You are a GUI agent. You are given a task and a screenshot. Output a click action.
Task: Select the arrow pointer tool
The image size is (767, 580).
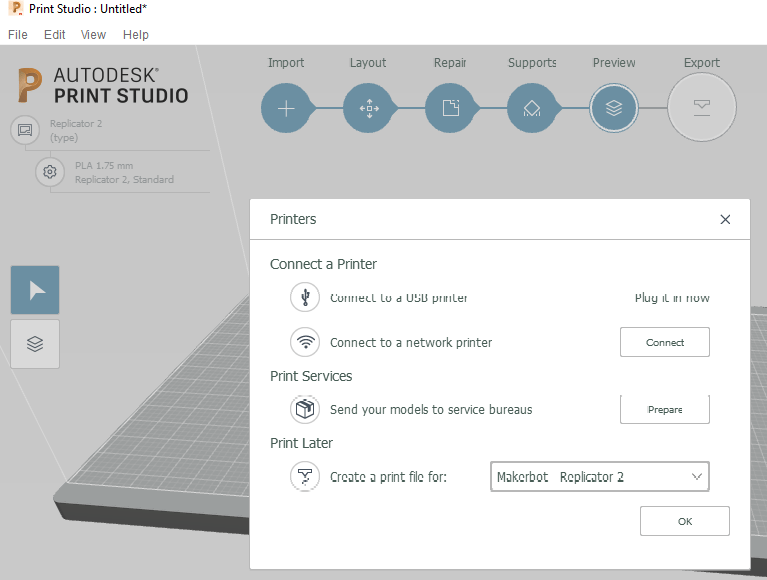click(35, 290)
